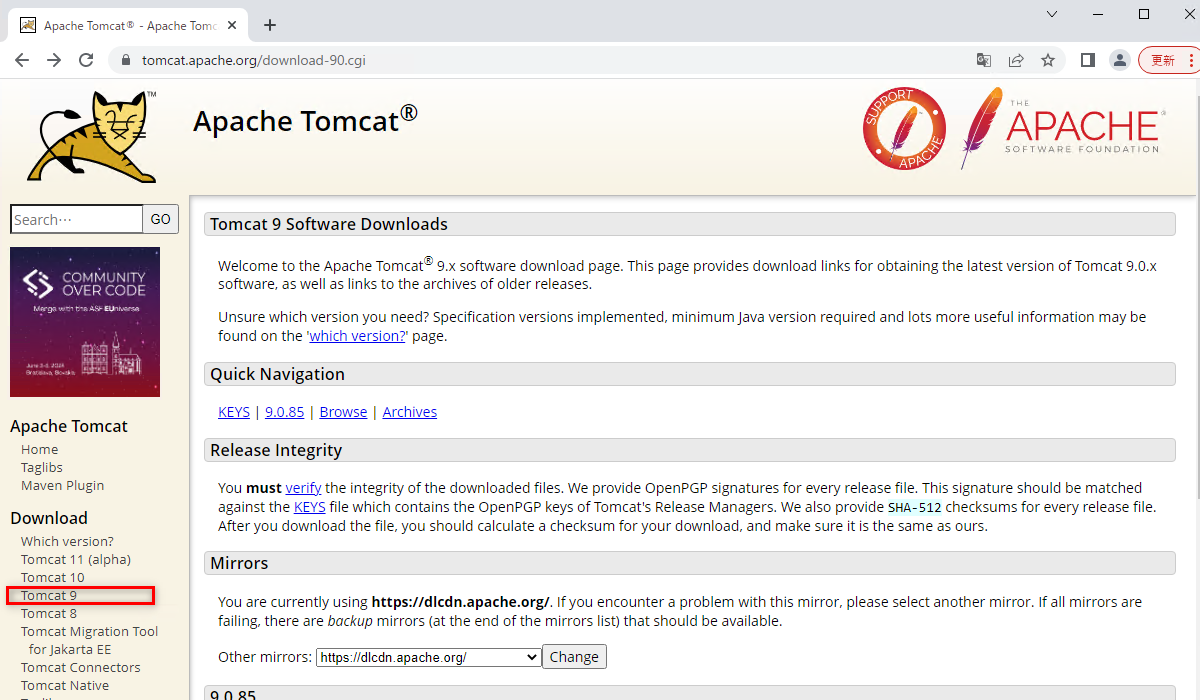Image resolution: width=1200 pixels, height=700 pixels.
Task: Click the Apache Software Foundation logo
Action: (1061, 127)
